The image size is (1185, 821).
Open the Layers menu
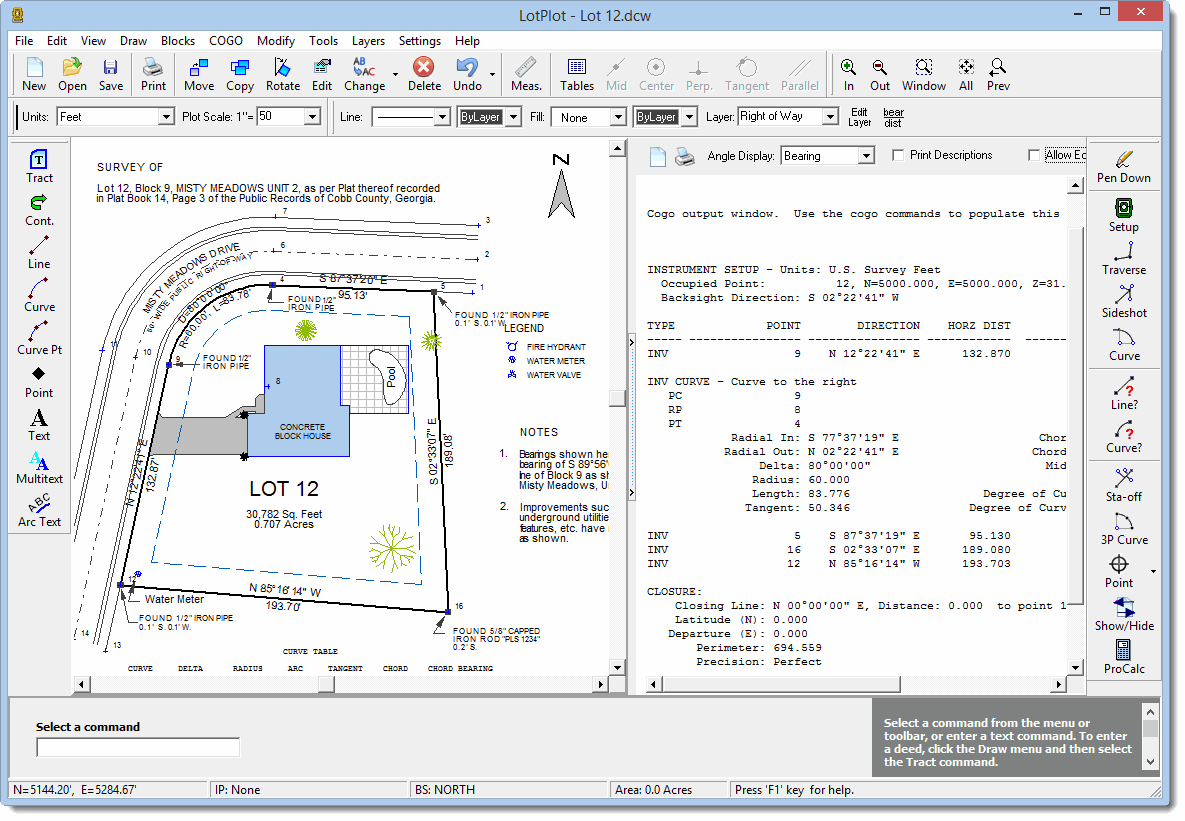pos(368,41)
